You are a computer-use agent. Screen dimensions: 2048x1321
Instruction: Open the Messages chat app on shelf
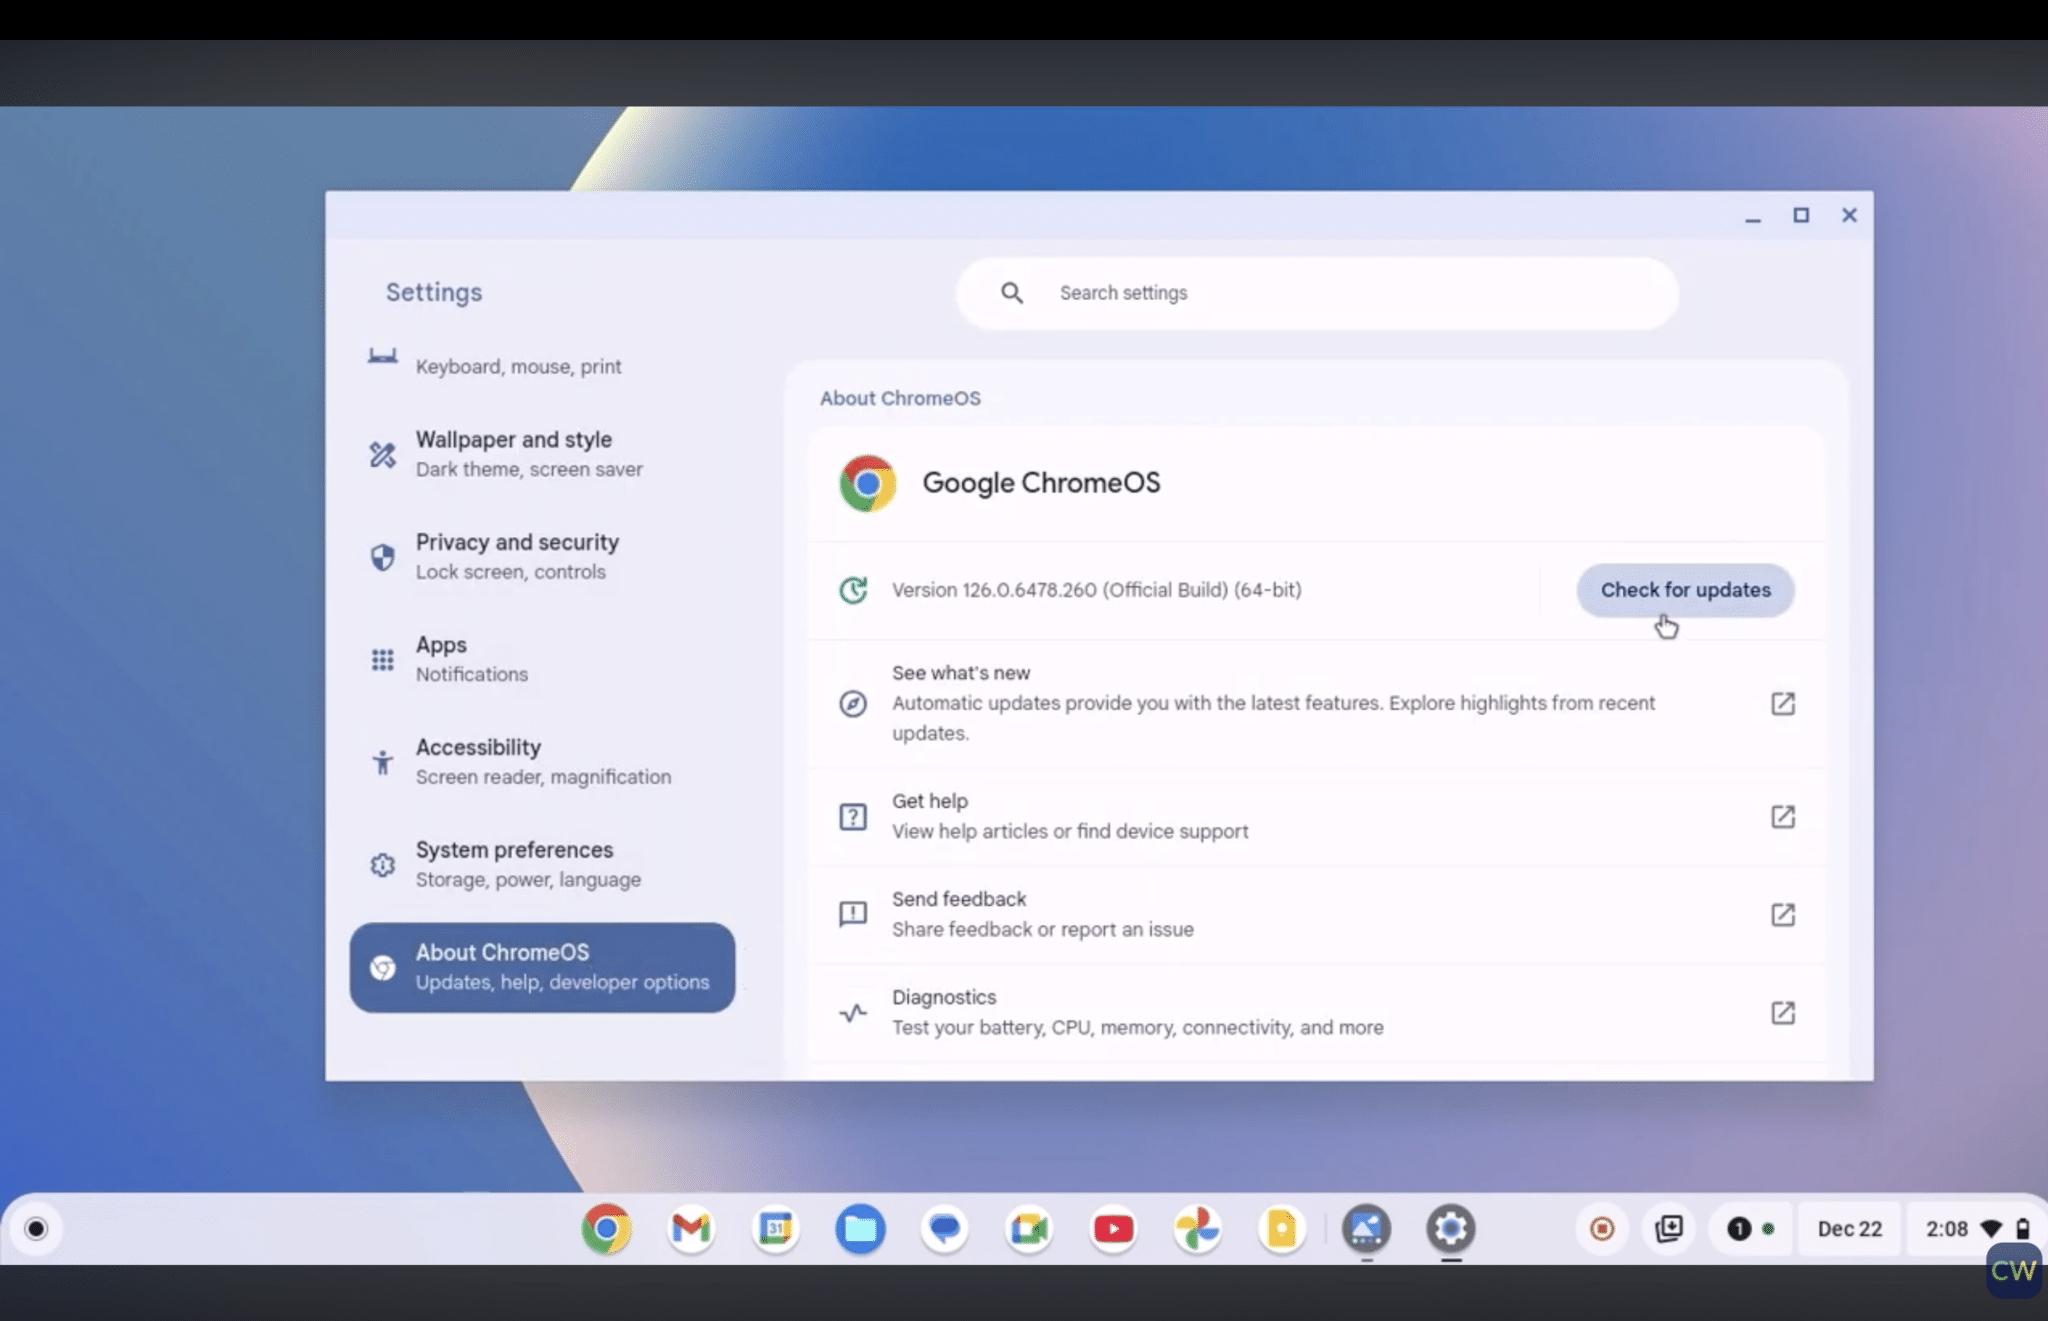944,1228
